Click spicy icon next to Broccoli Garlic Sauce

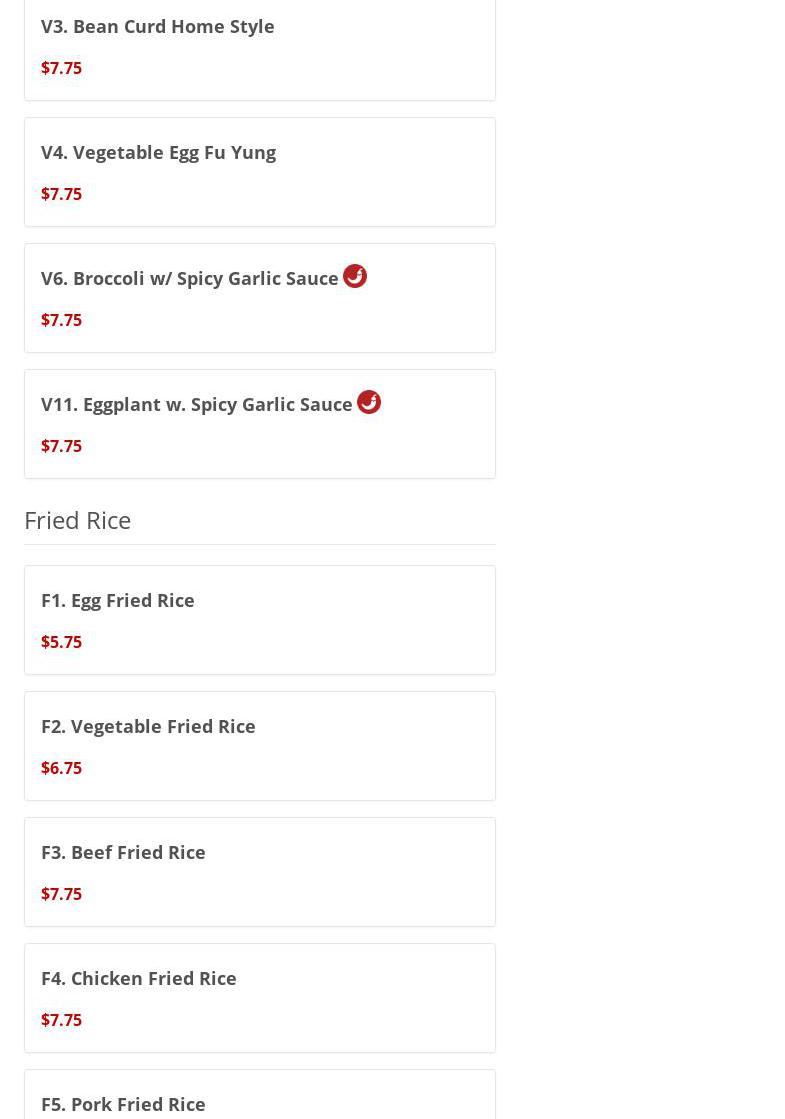(355, 276)
